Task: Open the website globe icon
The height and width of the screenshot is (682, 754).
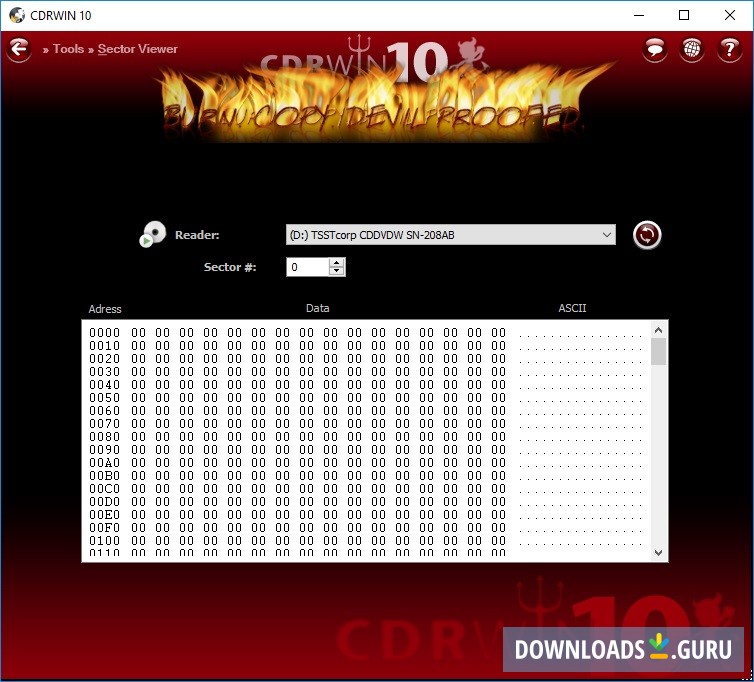Action: [691, 49]
